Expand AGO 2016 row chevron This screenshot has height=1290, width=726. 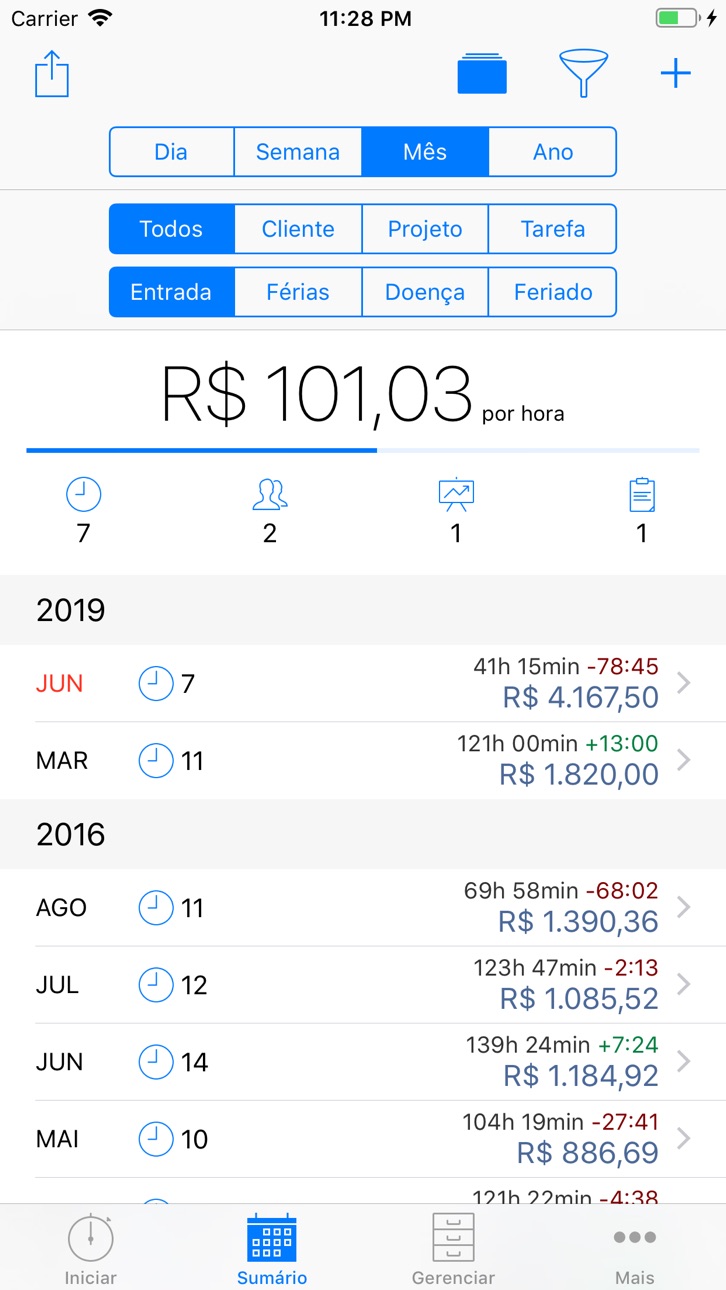[684, 907]
